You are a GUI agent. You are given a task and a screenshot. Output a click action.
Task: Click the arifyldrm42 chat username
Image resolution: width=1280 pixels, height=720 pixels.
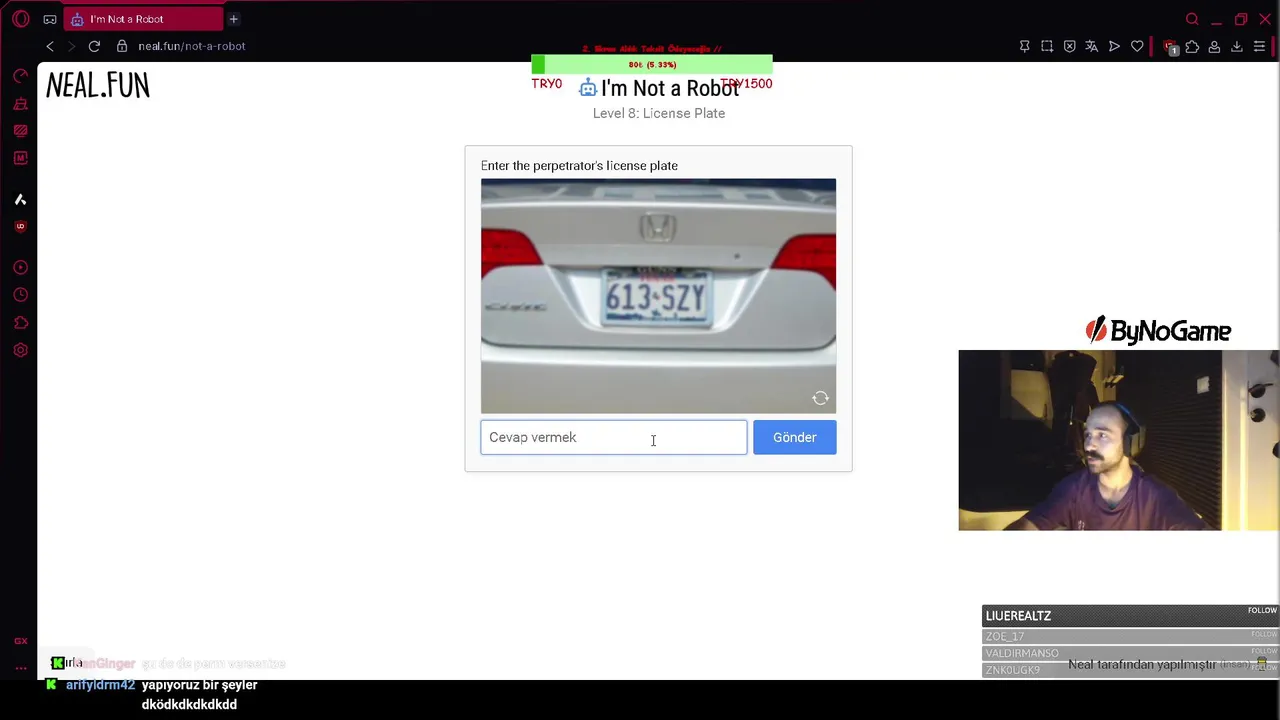(x=100, y=685)
